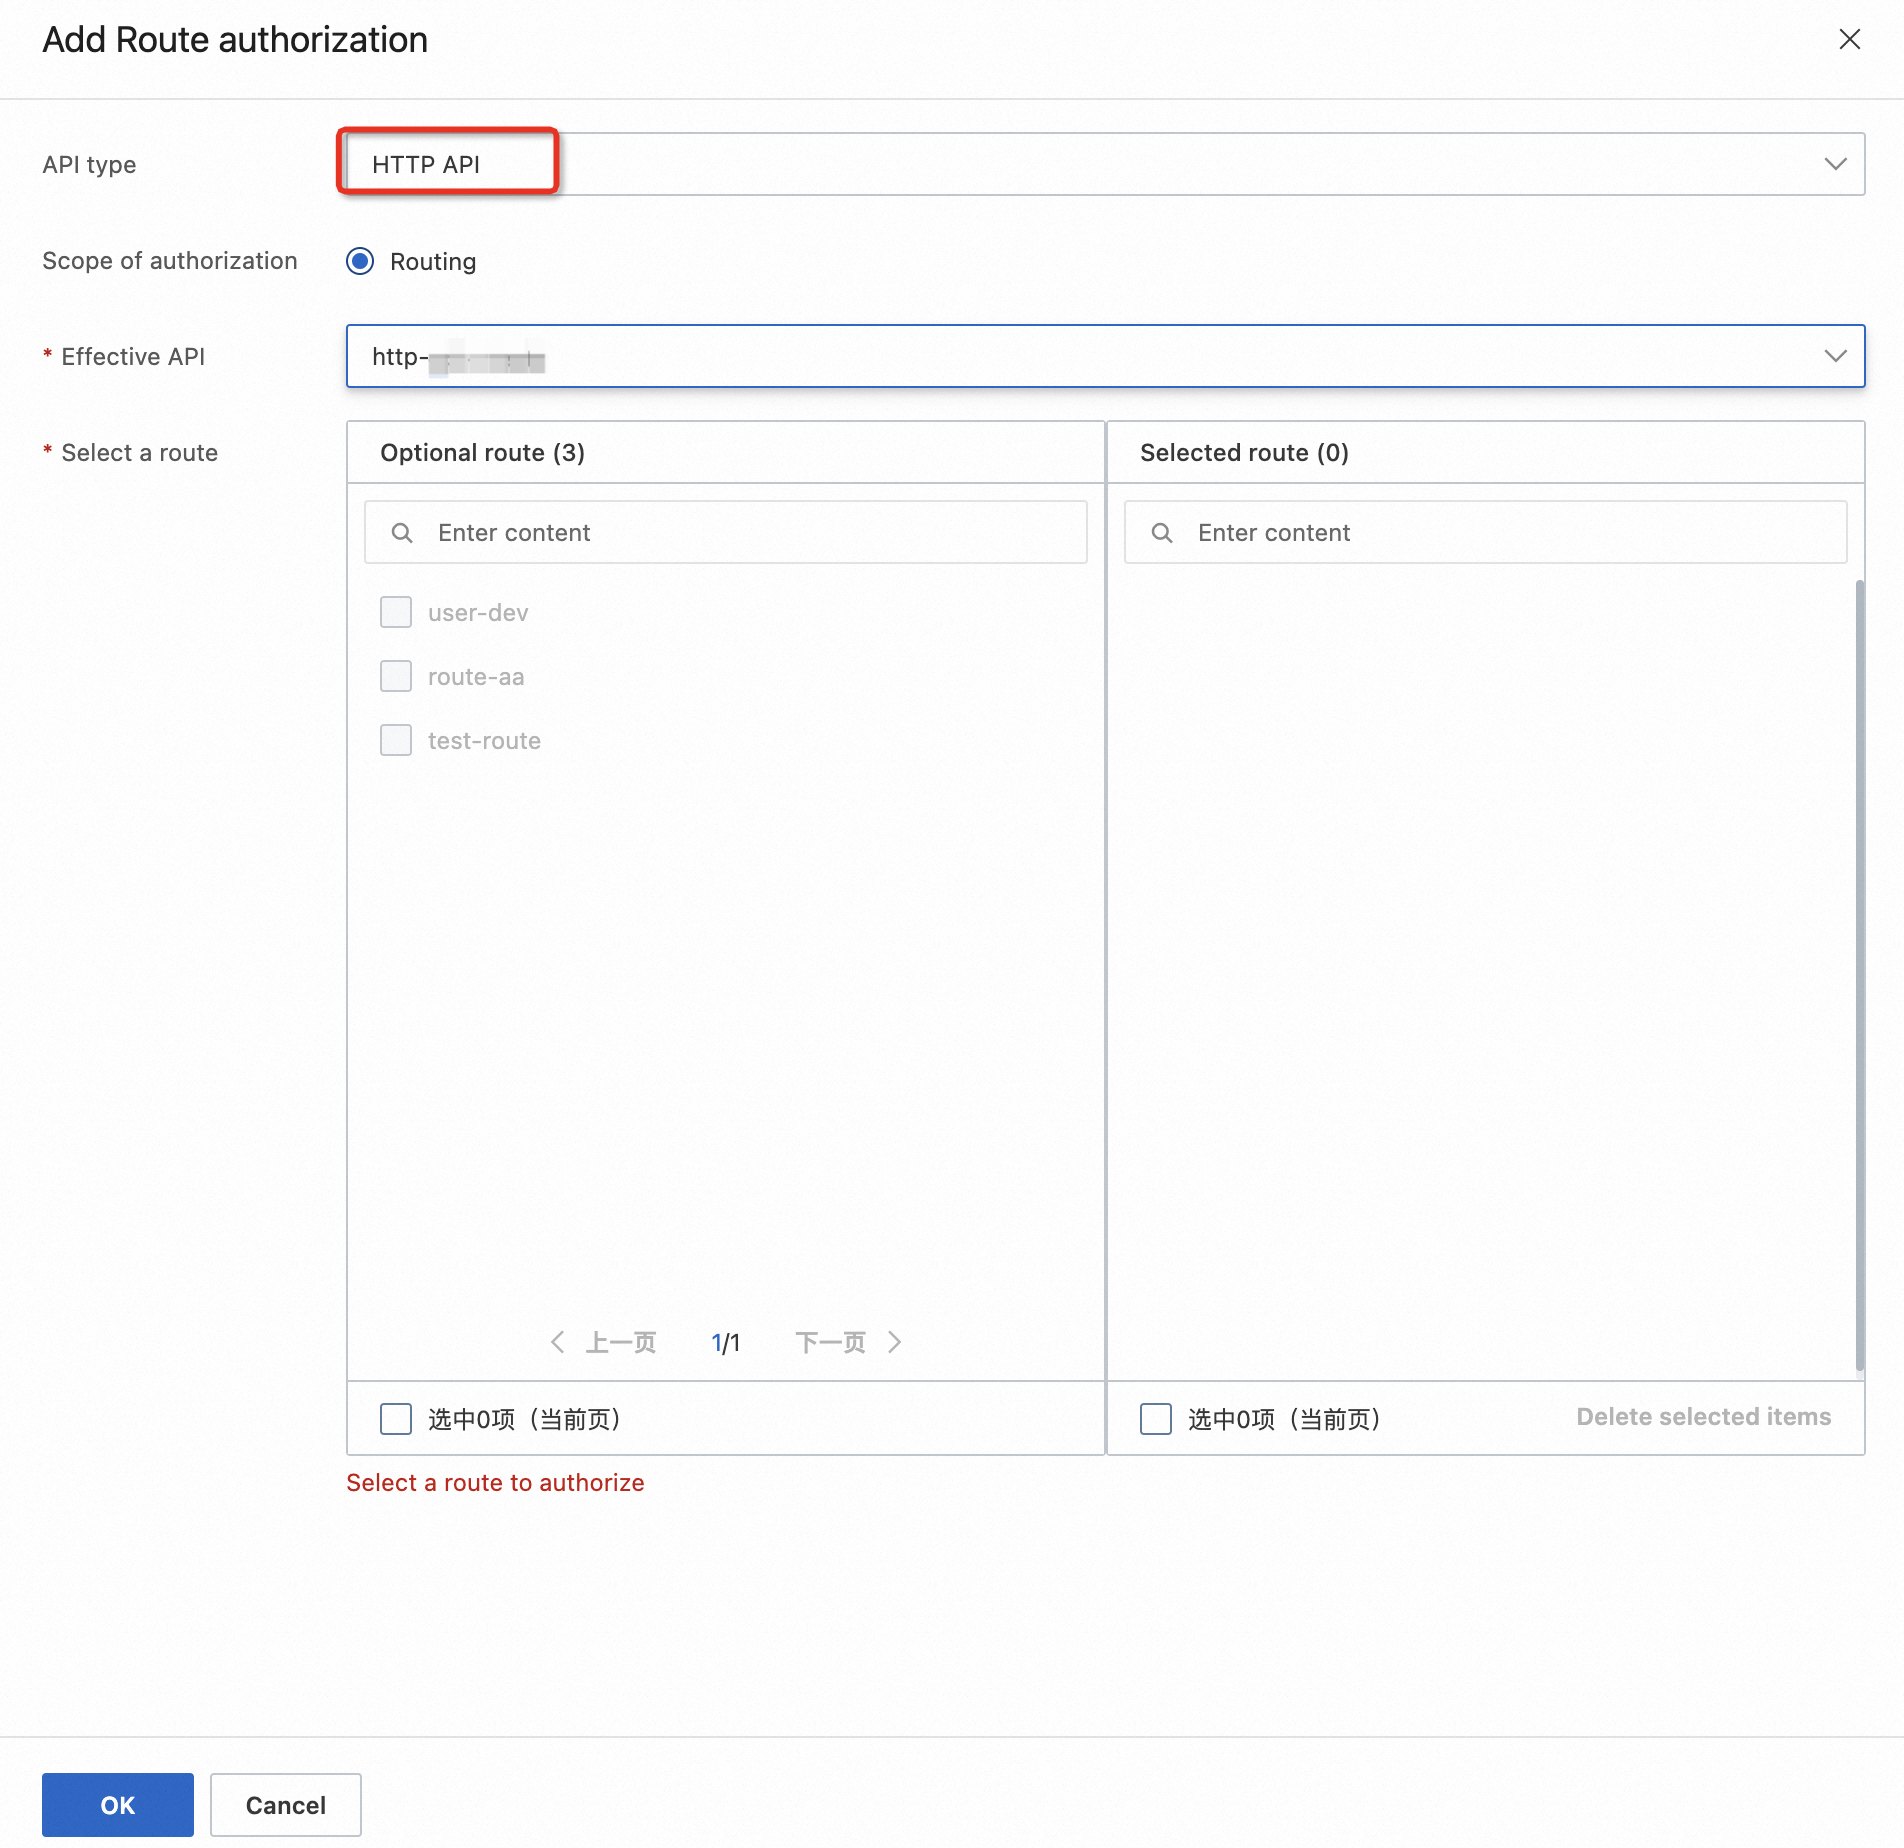The width and height of the screenshot is (1904, 1848).
Task: Go to next page with 下一页
Action: [x=848, y=1342]
